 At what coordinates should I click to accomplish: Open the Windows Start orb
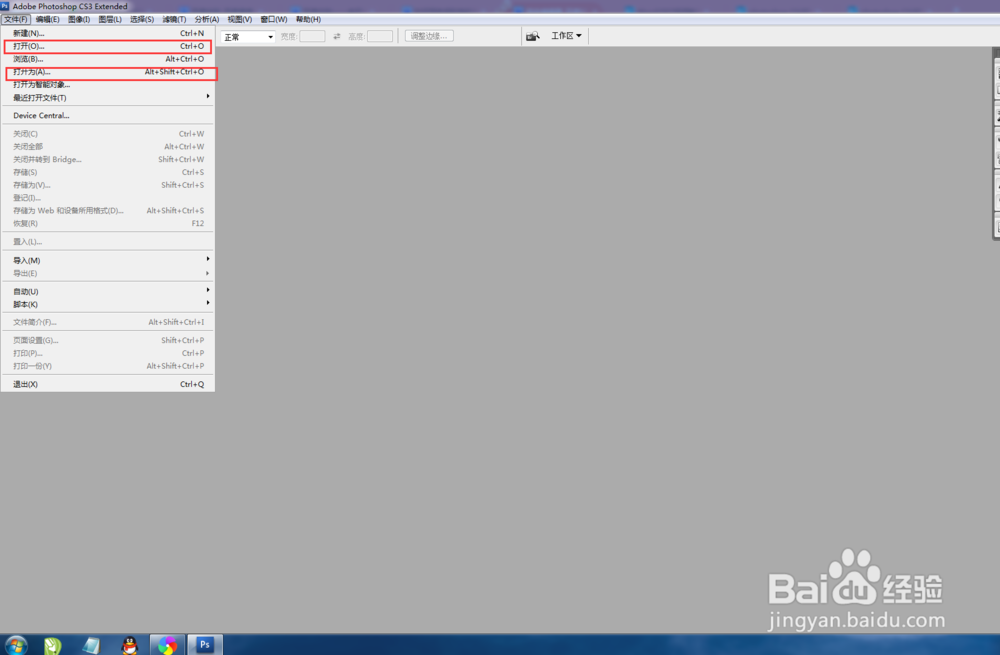coord(15,645)
